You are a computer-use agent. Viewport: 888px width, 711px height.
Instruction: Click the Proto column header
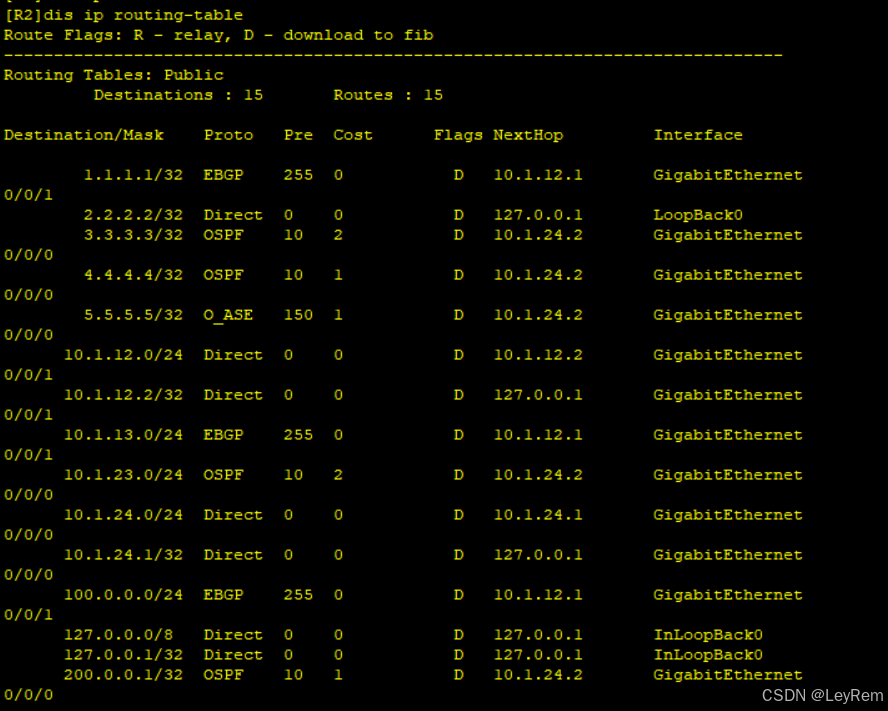pyautogui.click(x=228, y=134)
